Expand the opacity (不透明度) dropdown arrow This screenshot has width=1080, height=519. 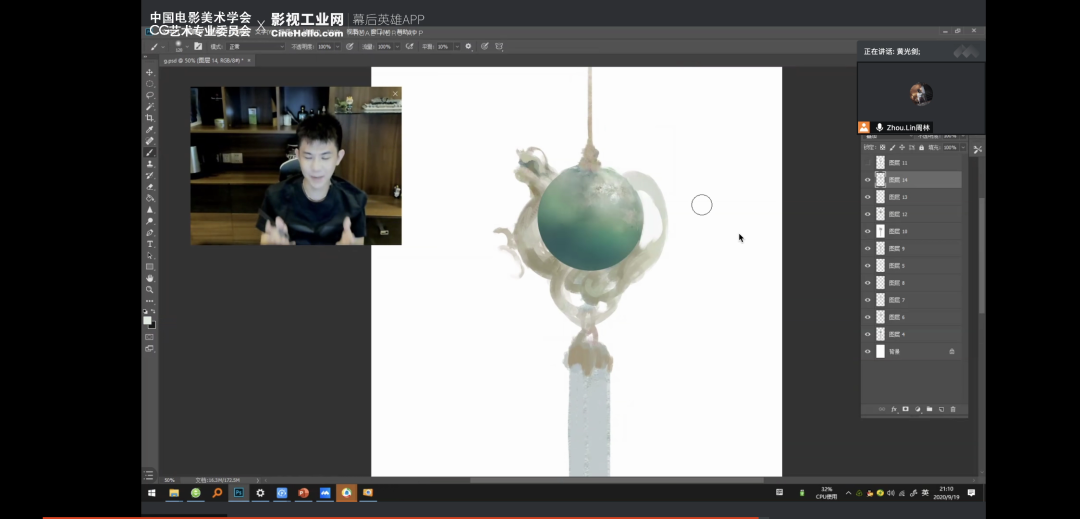point(338,46)
